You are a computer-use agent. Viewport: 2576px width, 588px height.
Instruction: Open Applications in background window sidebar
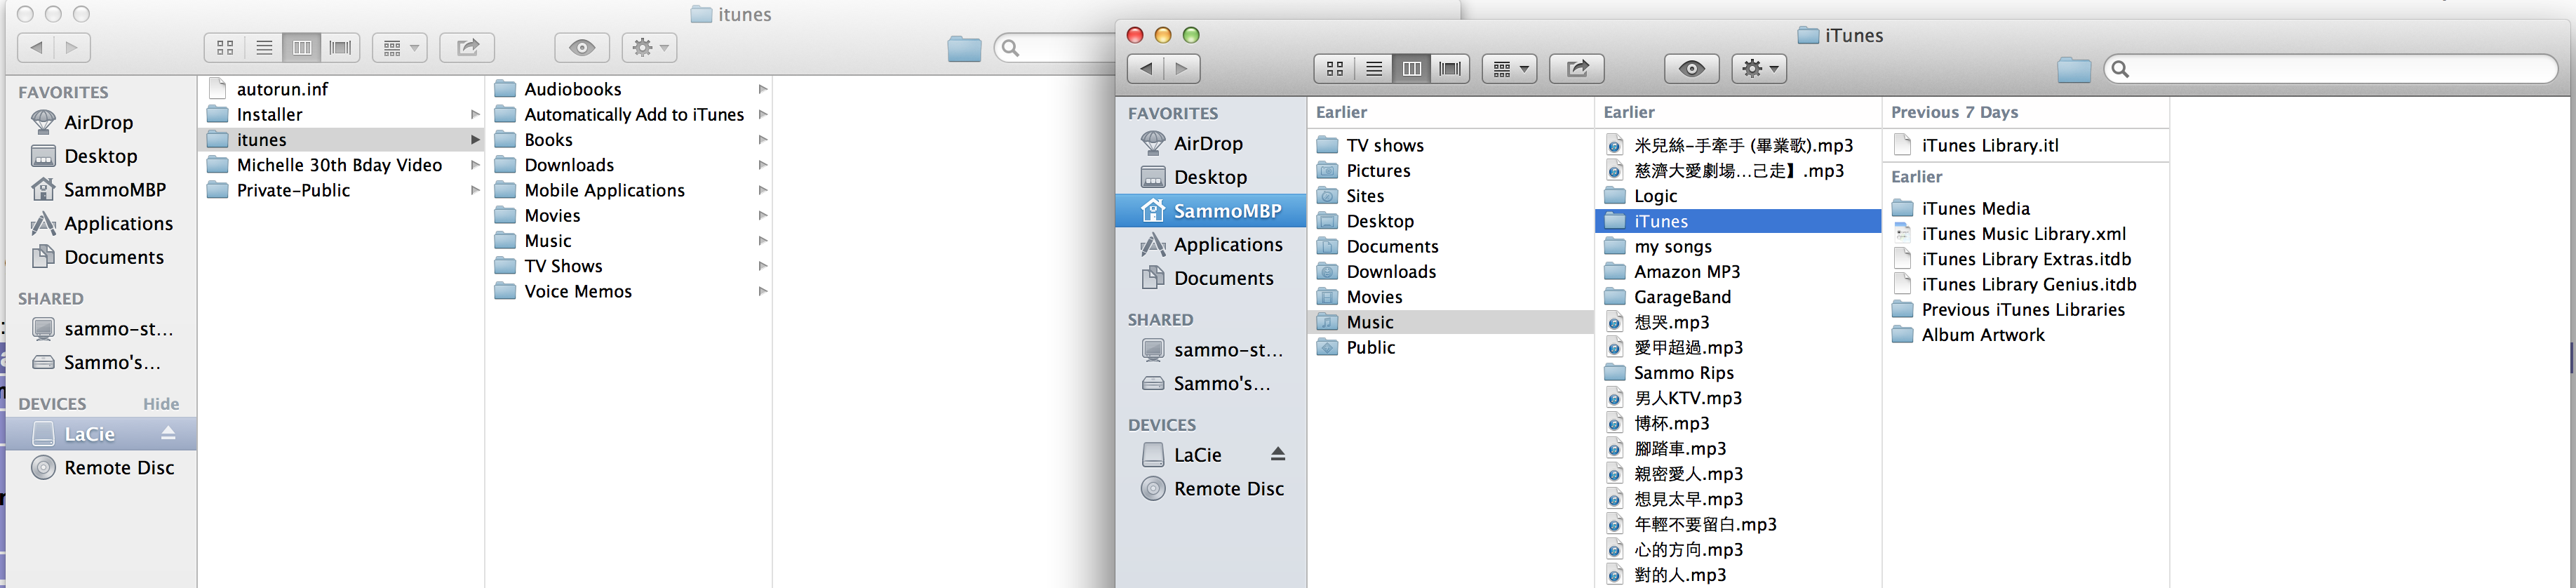point(100,224)
